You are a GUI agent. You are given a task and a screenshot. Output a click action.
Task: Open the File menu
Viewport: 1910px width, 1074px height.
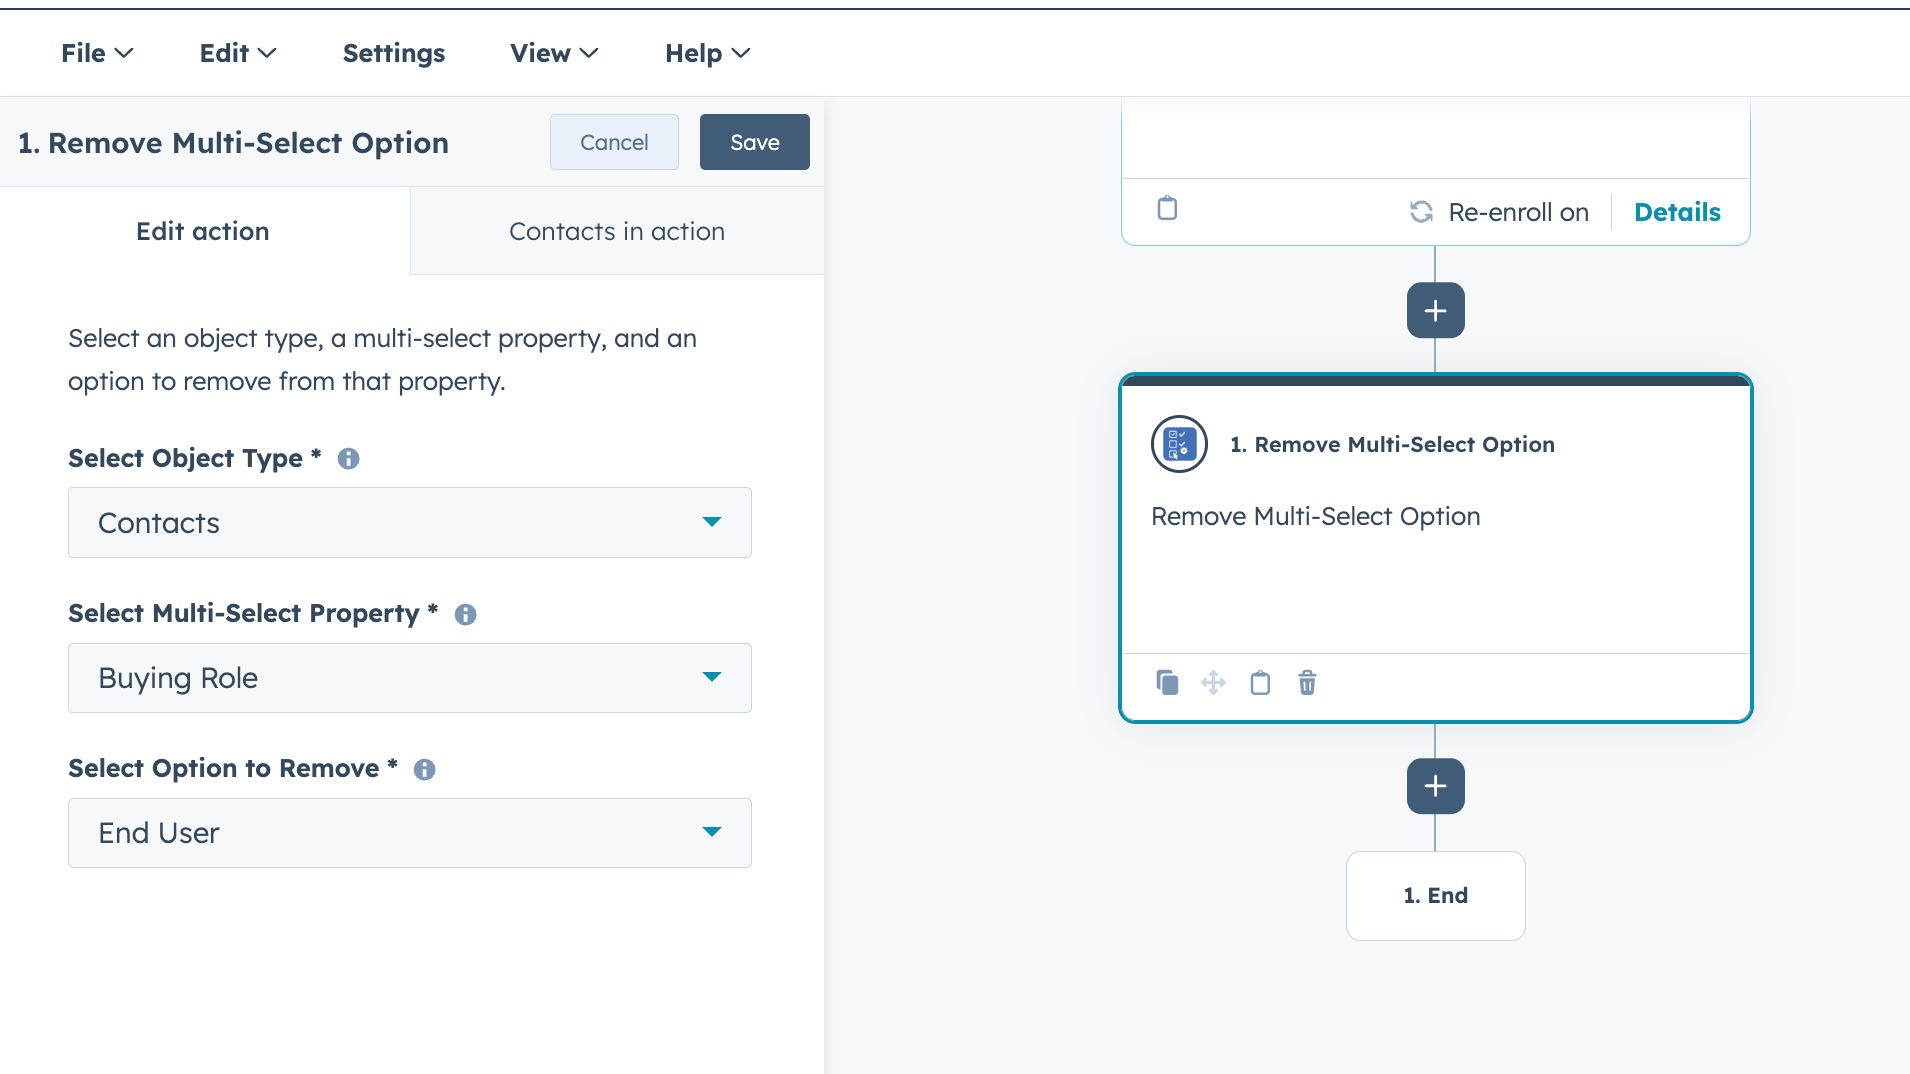pyautogui.click(x=96, y=53)
